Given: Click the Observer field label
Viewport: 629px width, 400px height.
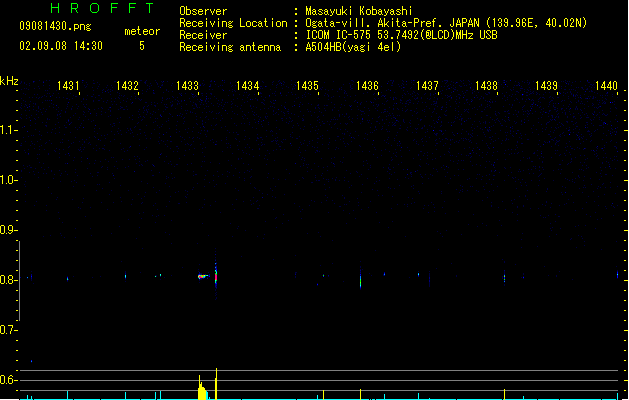Looking at the screenshot, I should click(203, 11).
